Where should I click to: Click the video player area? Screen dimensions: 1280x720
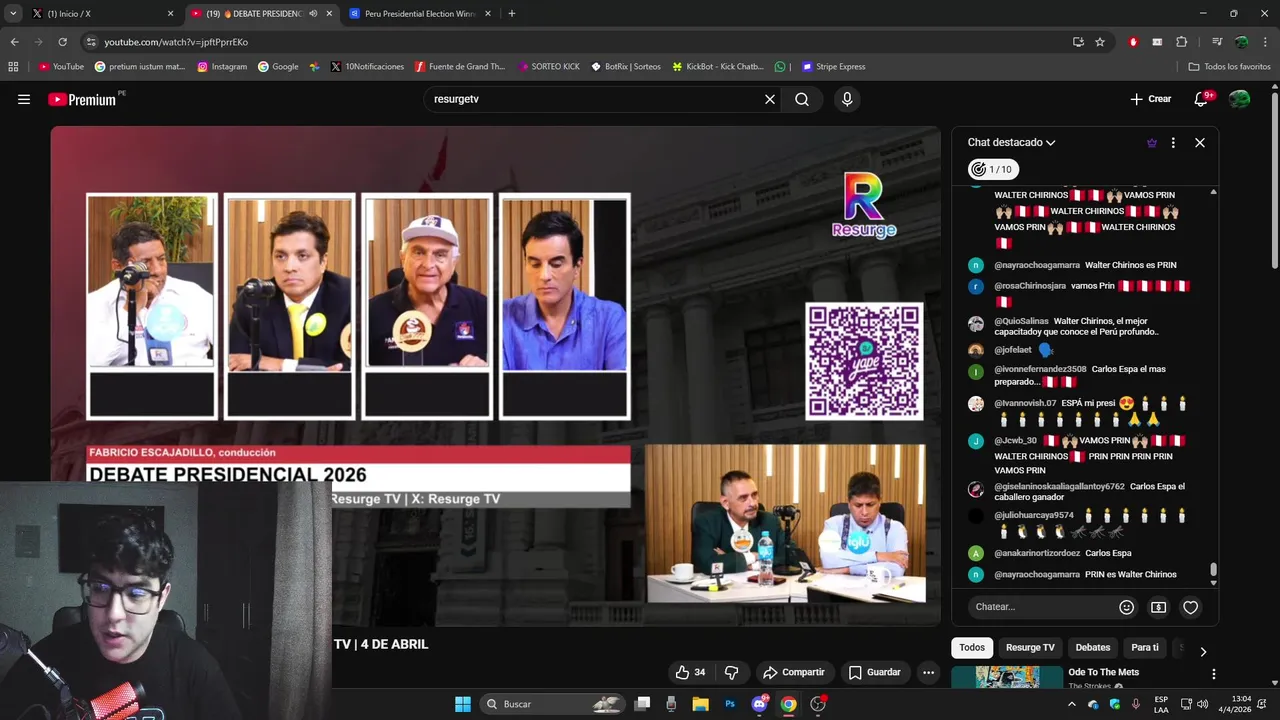point(495,375)
